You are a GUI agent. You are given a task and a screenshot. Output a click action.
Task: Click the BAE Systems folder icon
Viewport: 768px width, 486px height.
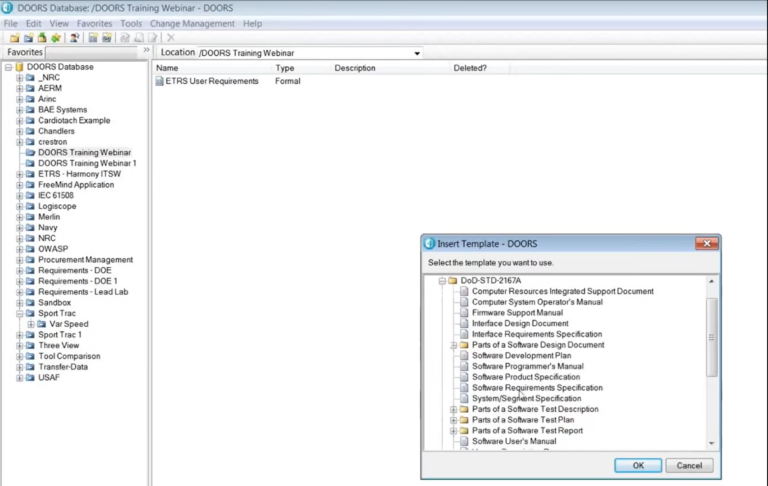(30, 110)
